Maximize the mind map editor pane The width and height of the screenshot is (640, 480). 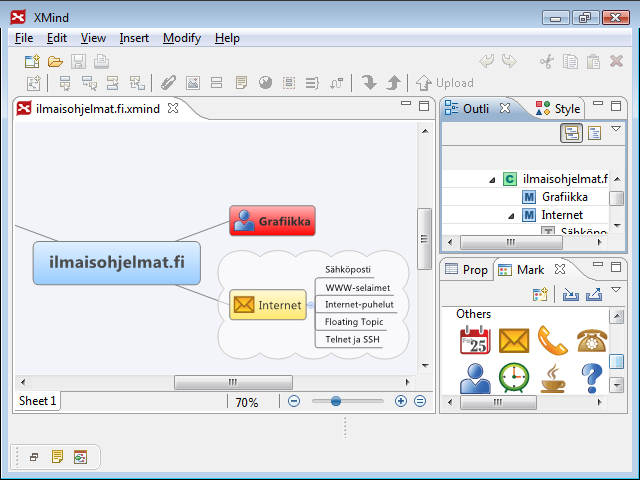click(424, 106)
